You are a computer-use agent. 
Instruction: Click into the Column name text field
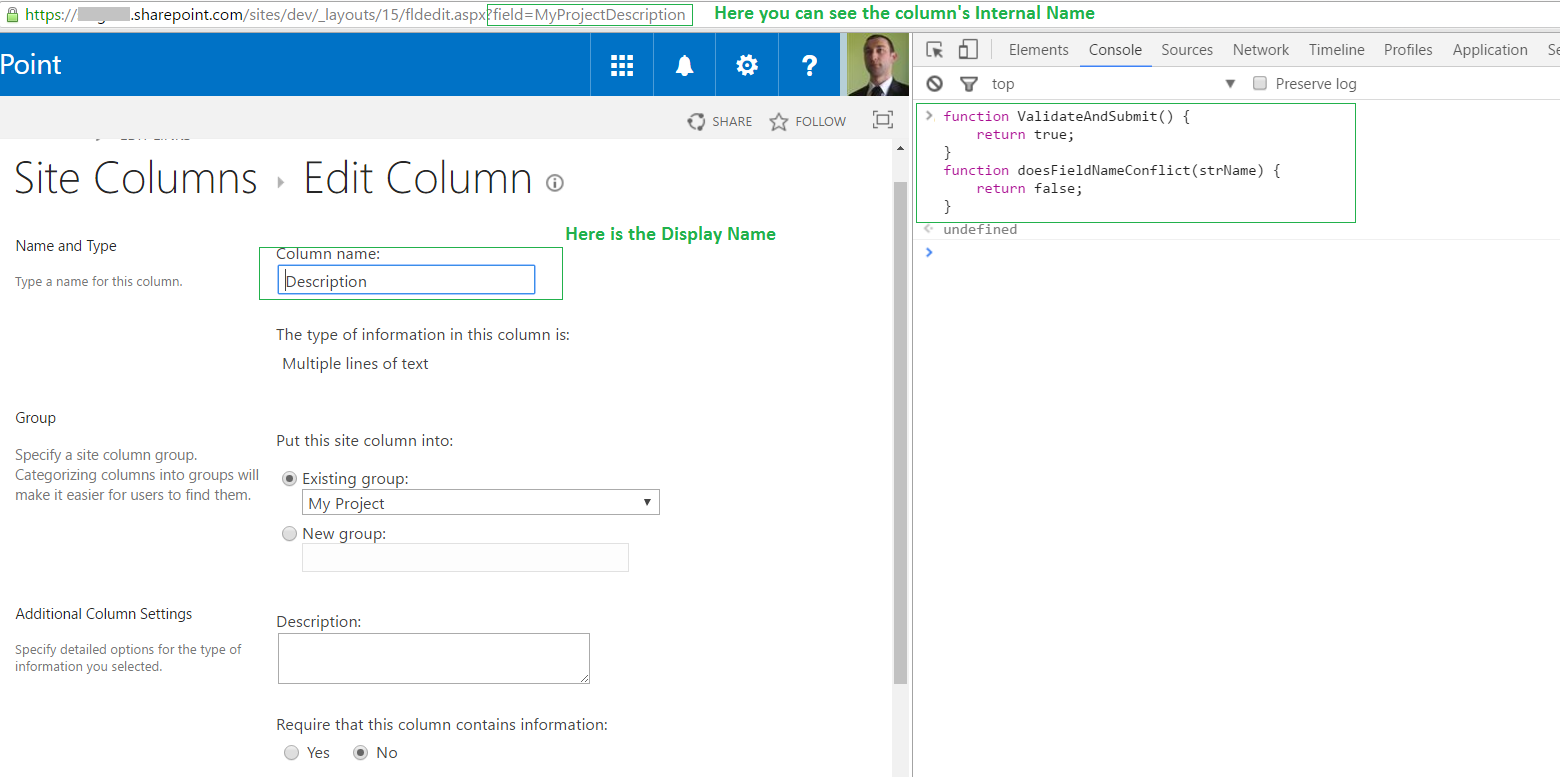point(407,281)
